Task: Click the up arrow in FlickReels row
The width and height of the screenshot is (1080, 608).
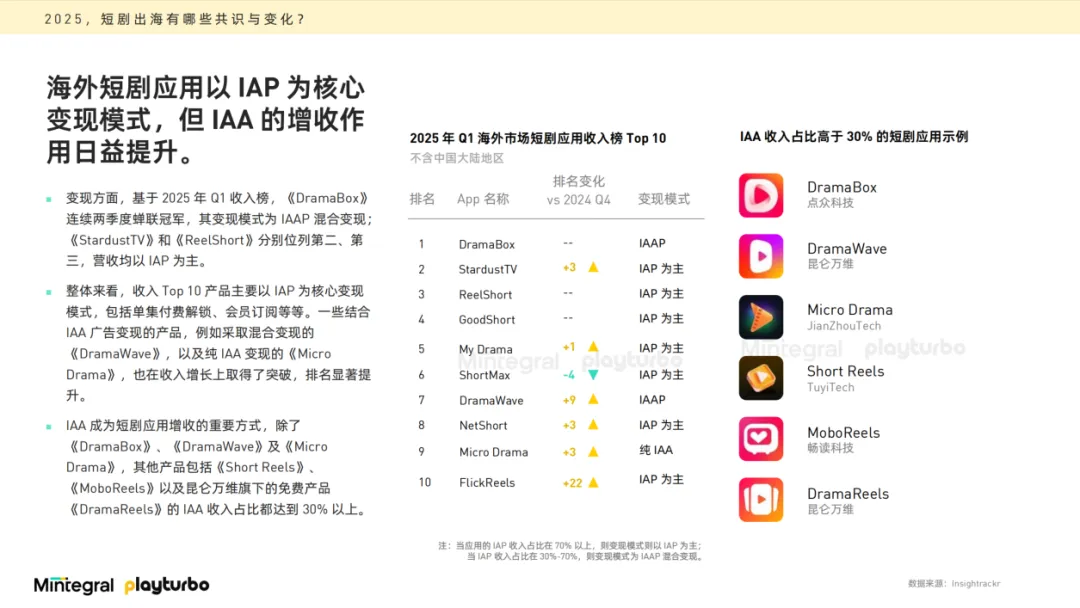Action: (593, 483)
